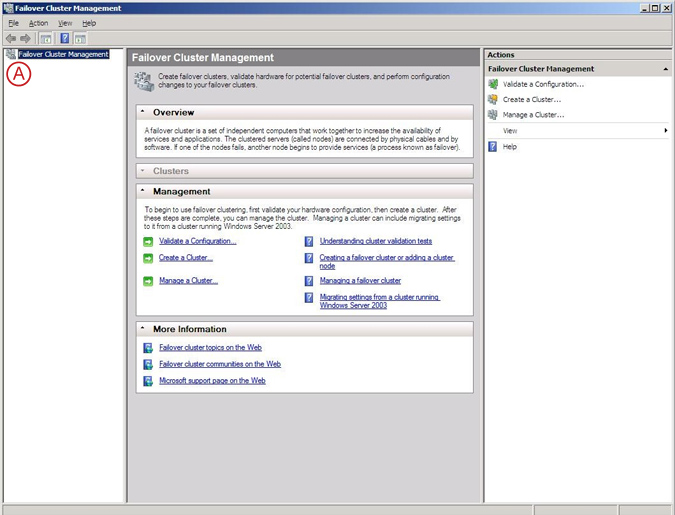Screen dimensions: 675x515
Task: Choose Validate a Configuration in Actions pane
Action: click(x=543, y=84)
